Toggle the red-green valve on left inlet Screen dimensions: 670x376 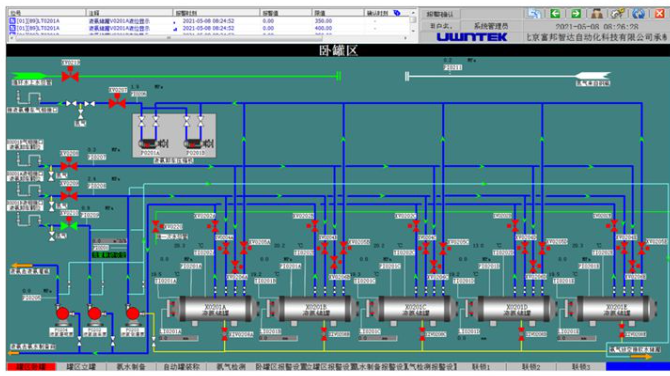(69, 225)
